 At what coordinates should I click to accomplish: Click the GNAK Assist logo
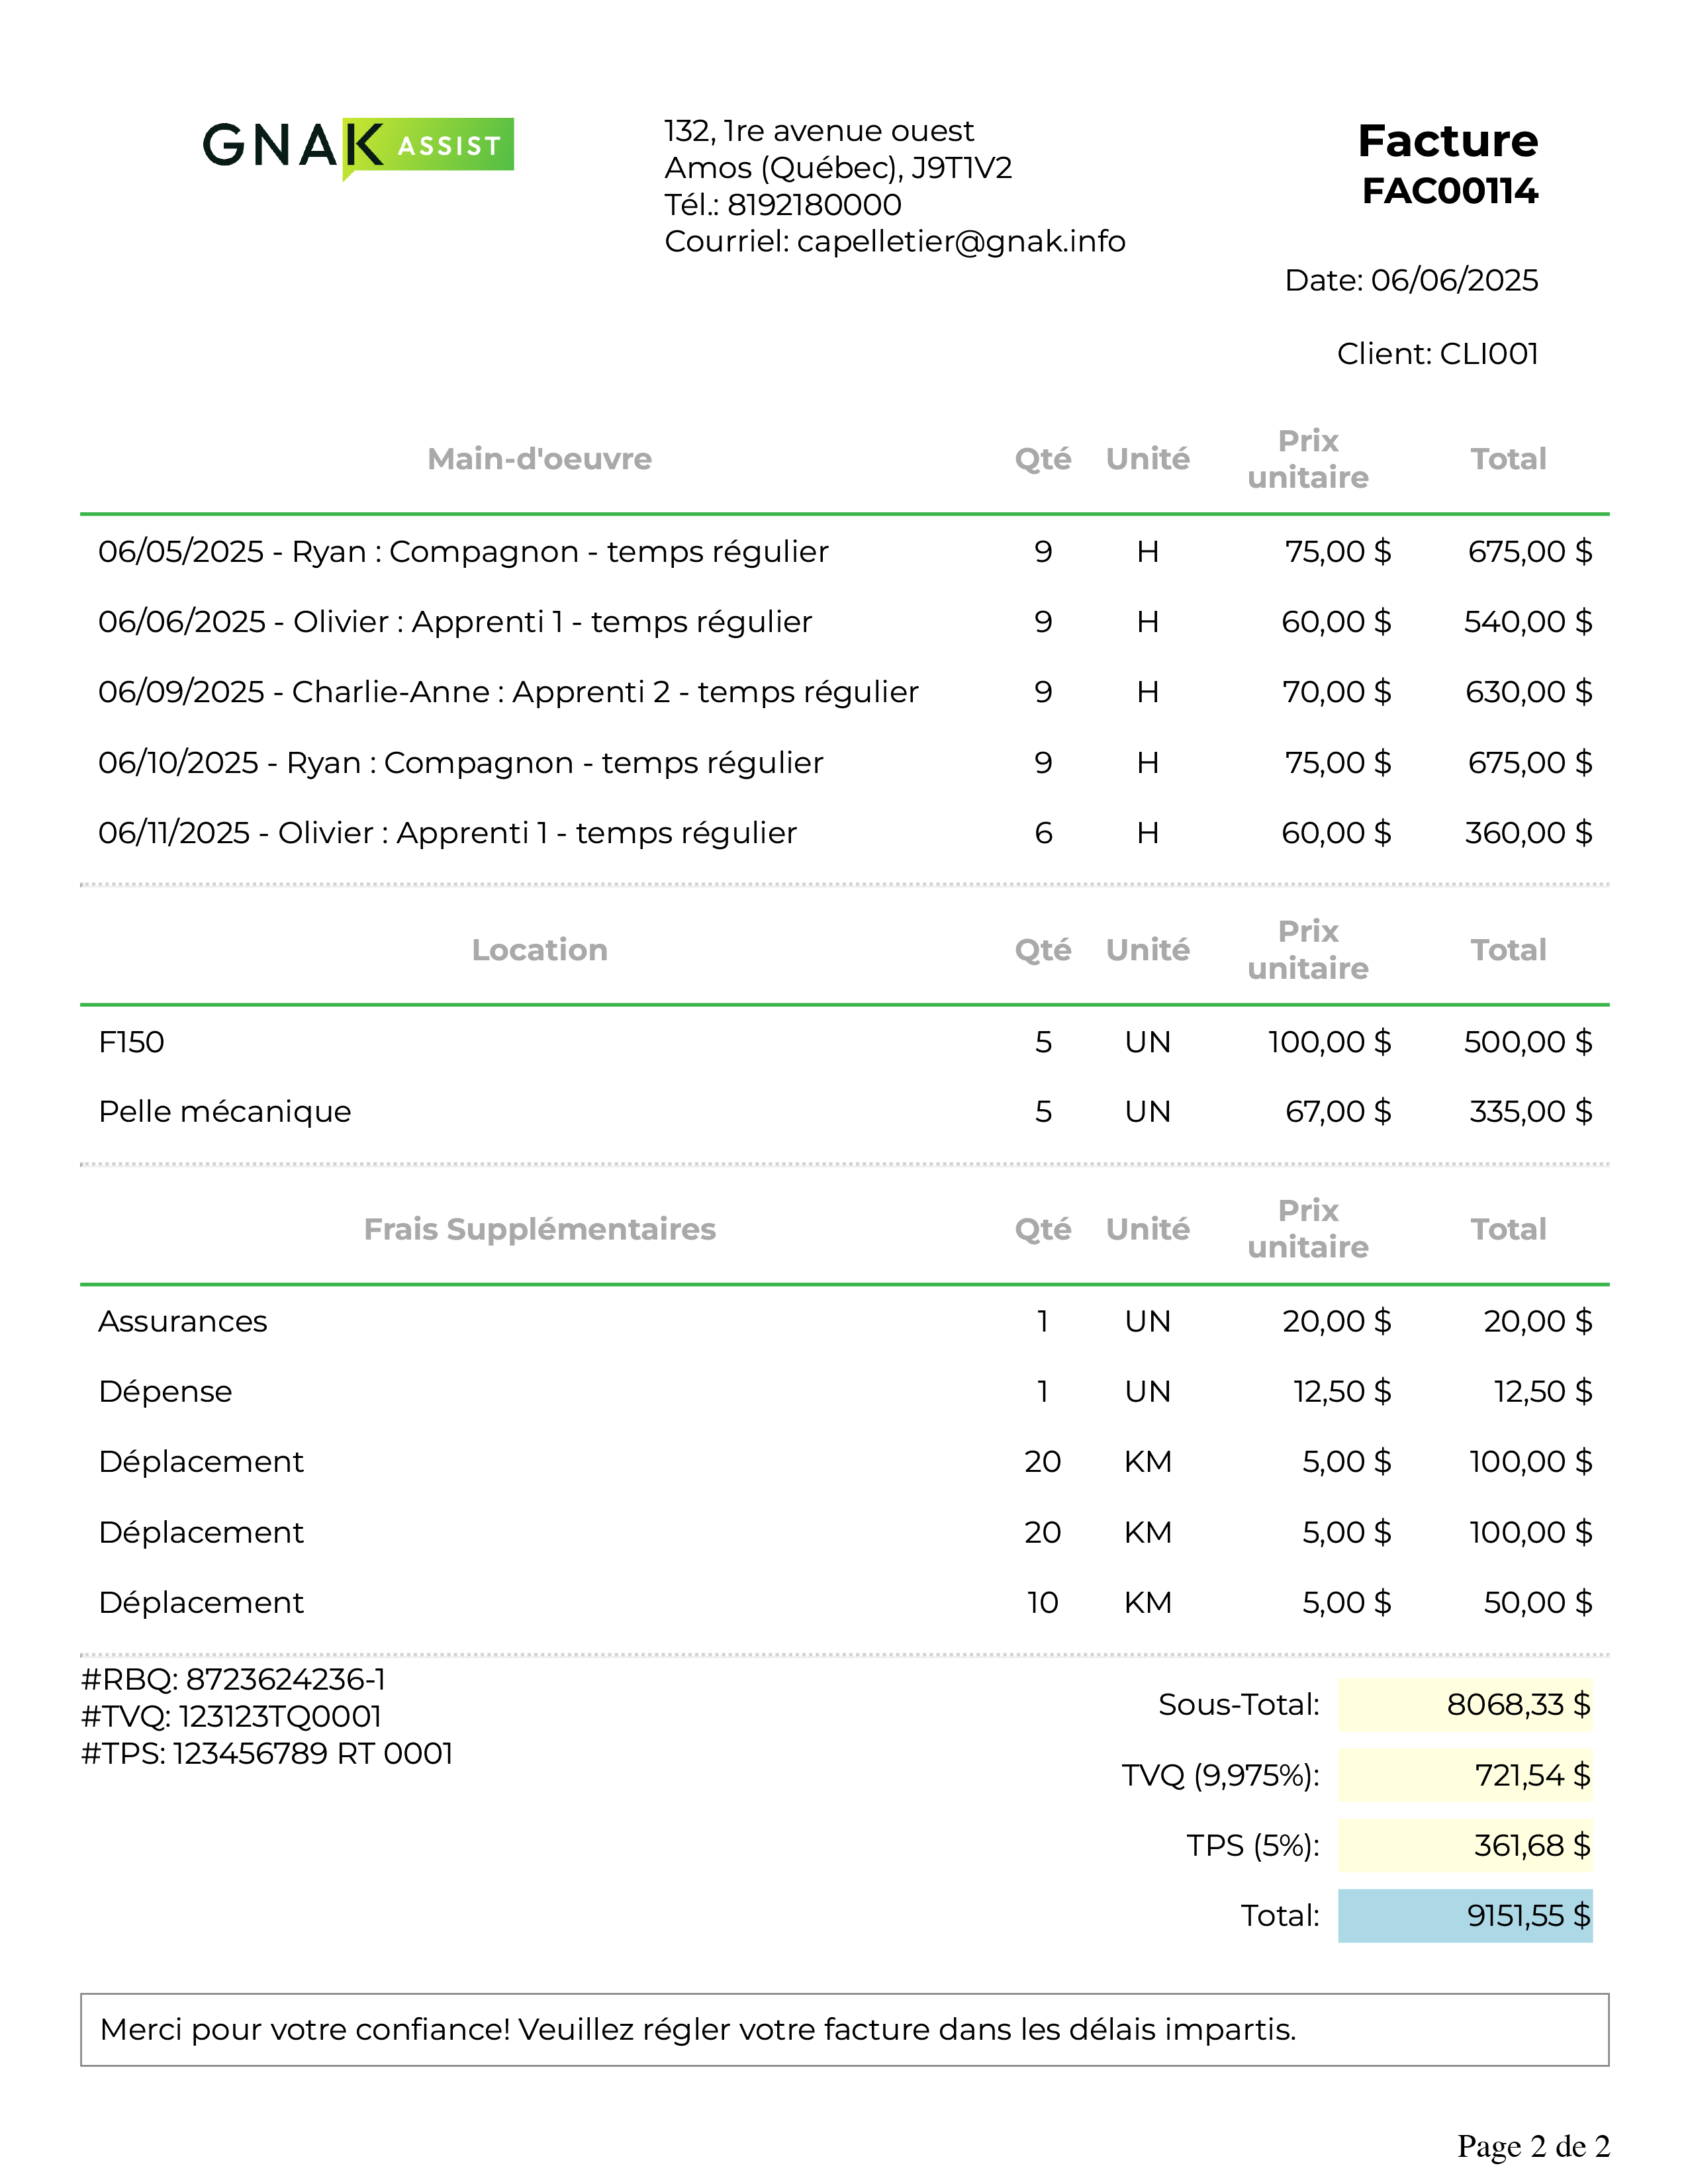coord(358,147)
